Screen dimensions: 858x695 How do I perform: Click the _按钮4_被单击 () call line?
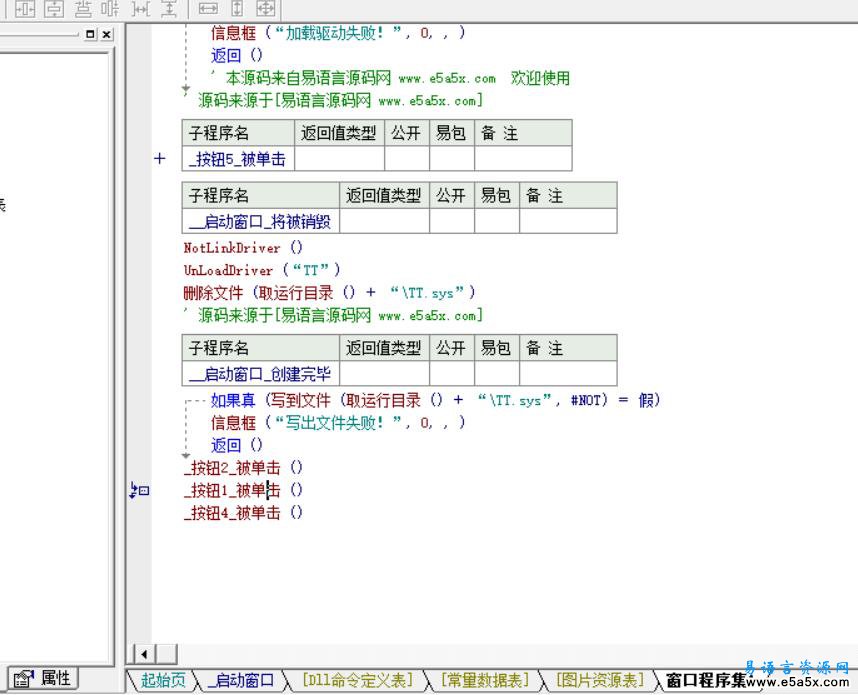click(243, 513)
